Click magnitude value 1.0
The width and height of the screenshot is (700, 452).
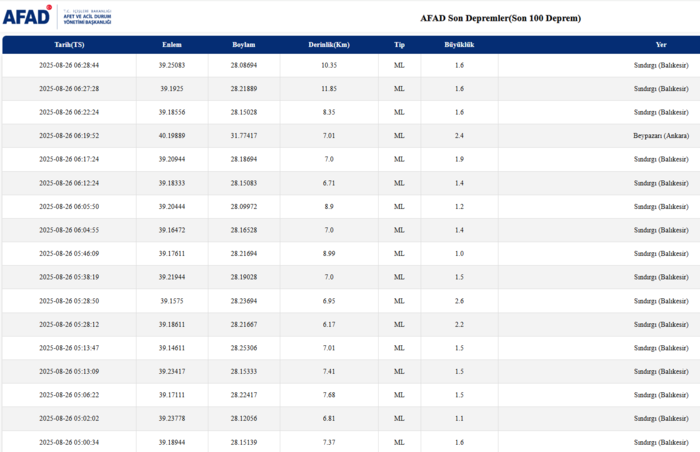tap(459, 254)
